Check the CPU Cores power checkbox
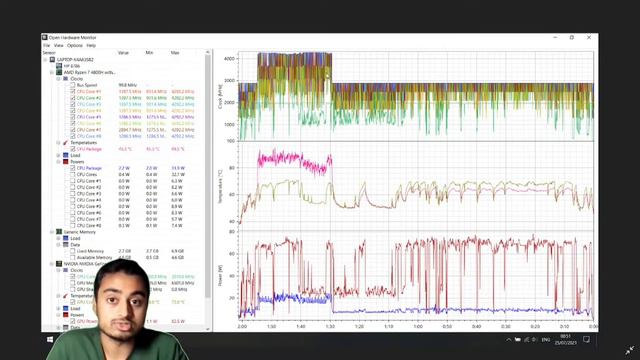This screenshot has height=360, width=640. [x=73, y=174]
